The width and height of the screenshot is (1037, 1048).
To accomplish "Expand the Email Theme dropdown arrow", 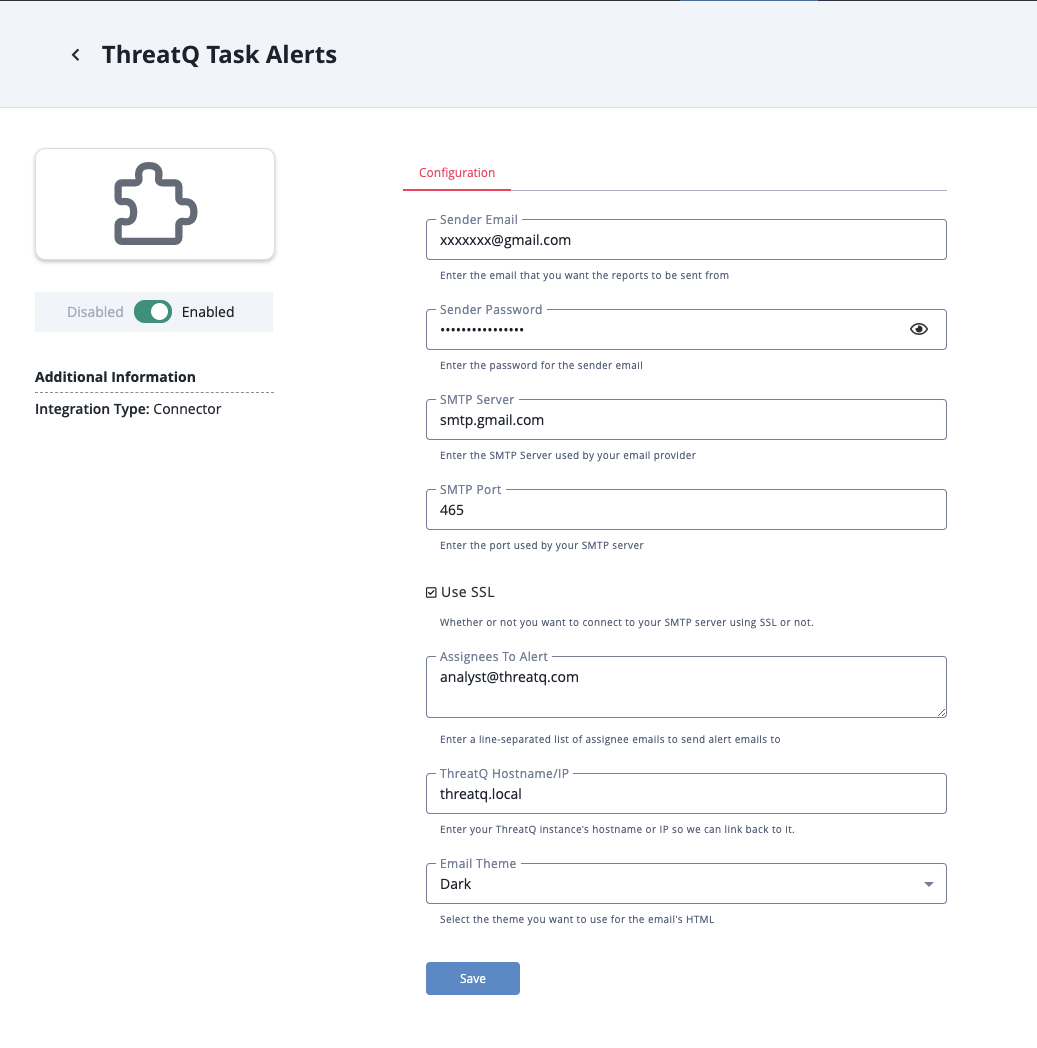I will [928, 884].
